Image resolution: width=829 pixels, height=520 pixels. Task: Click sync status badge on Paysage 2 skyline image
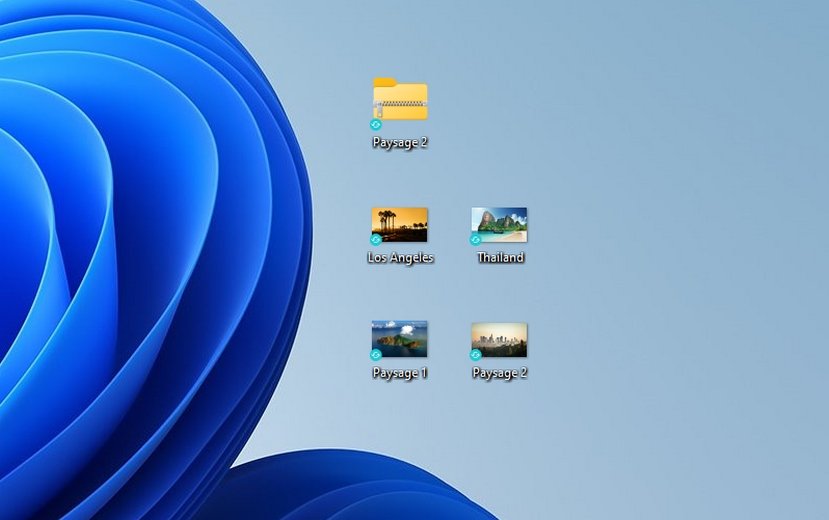click(475, 355)
